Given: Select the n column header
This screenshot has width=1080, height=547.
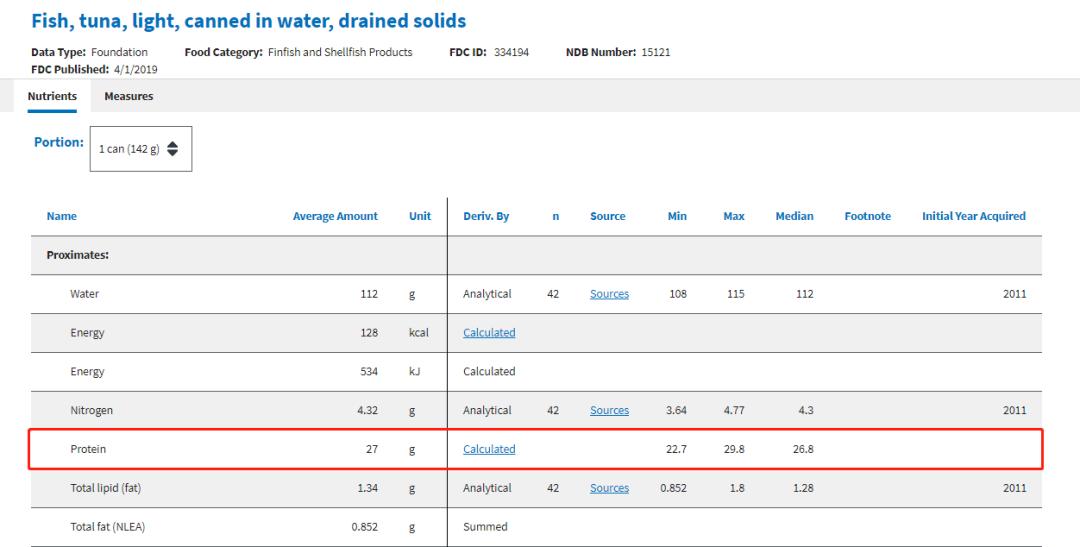Looking at the screenshot, I should click(x=555, y=216).
